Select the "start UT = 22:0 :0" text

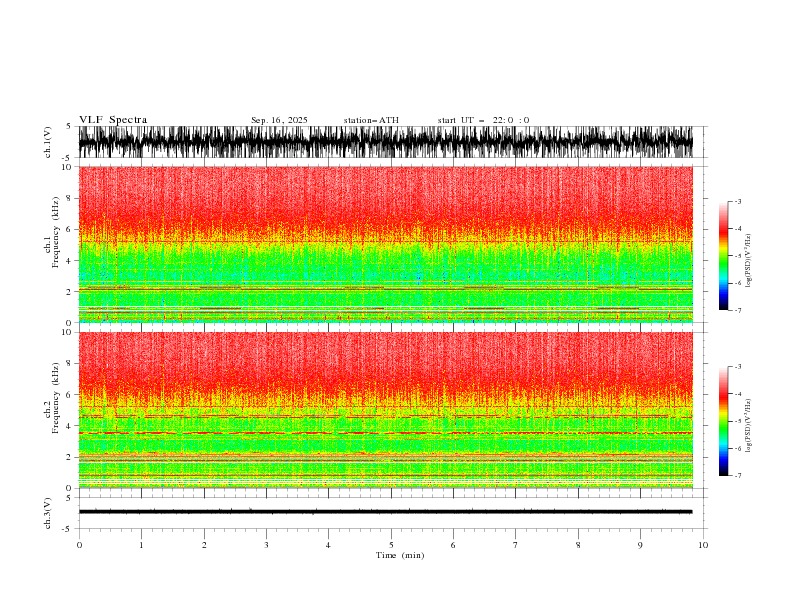point(483,120)
